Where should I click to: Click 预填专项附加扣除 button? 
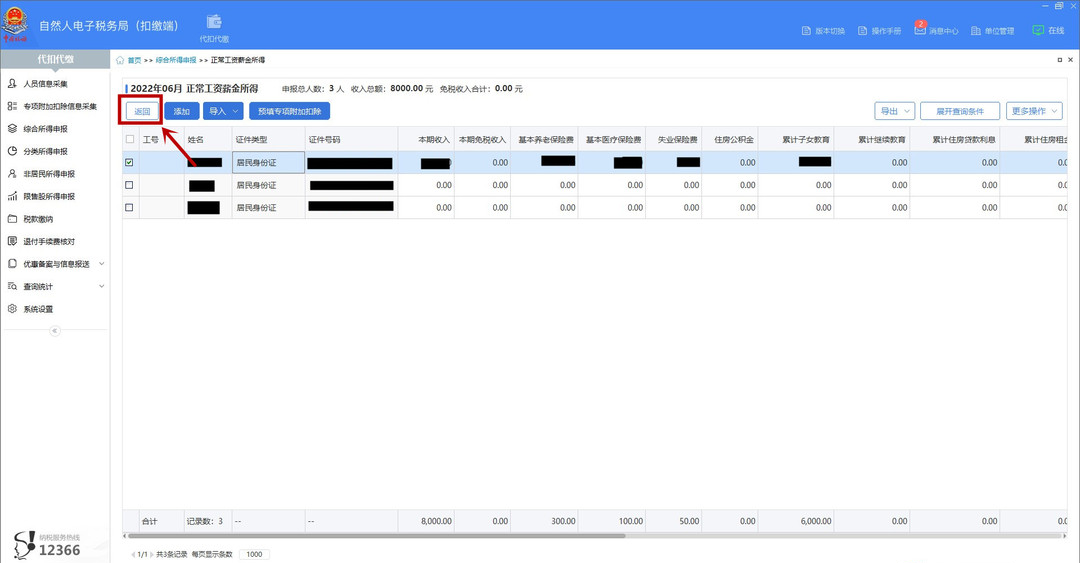click(289, 111)
